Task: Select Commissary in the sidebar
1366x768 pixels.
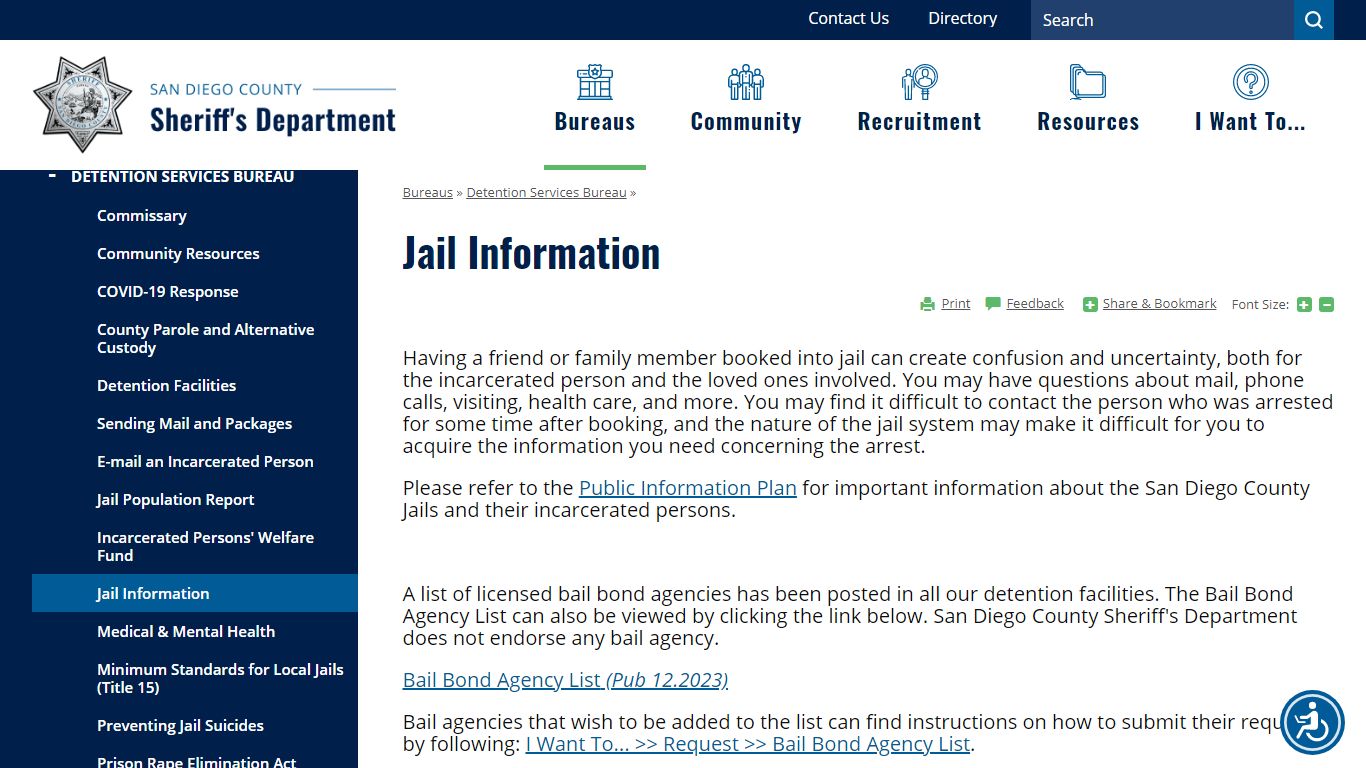Action: [142, 216]
